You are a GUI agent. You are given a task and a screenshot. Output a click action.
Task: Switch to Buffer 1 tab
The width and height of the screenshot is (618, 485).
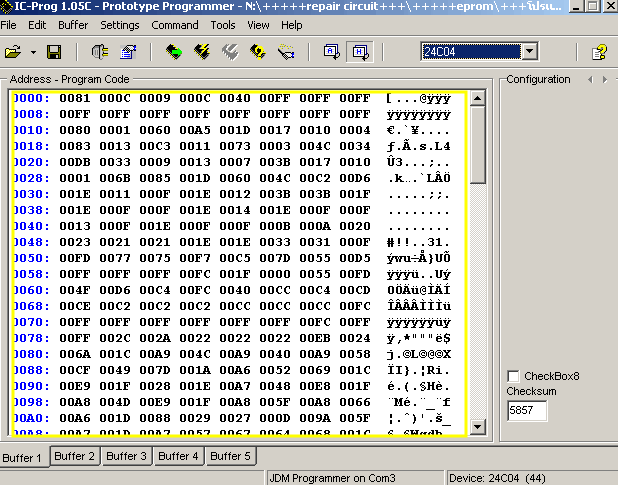(22, 457)
